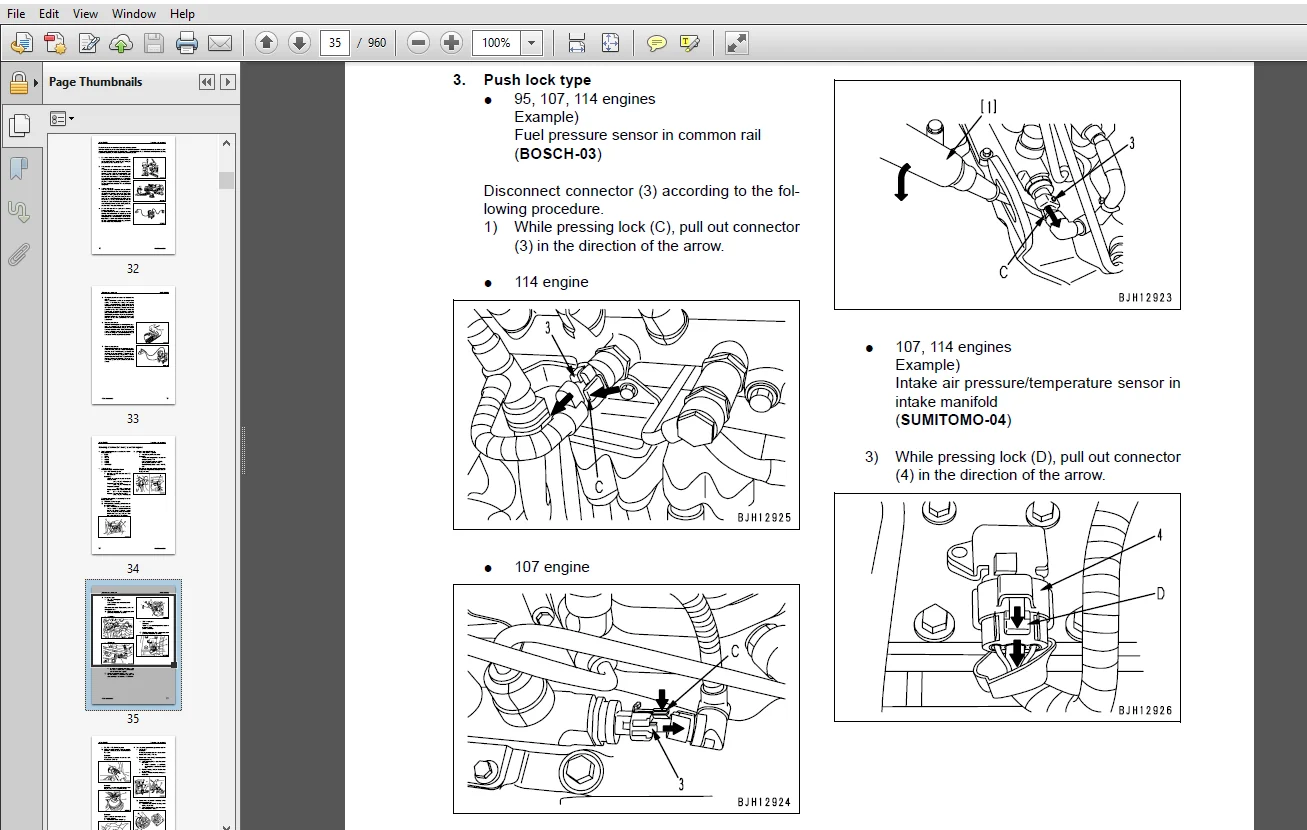Click the Print icon
This screenshot has height=830, width=1307.
(187, 43)
